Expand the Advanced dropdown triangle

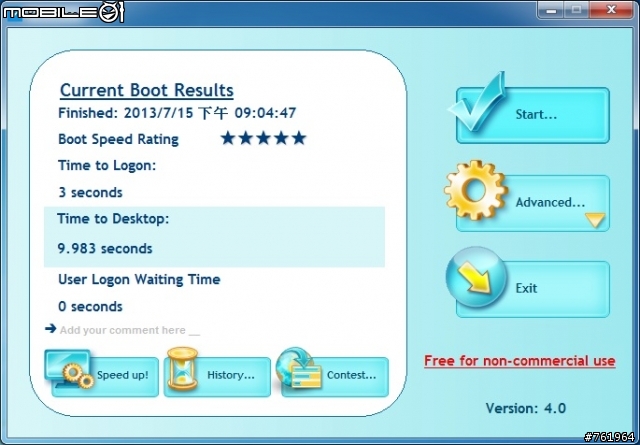pyautogui.click(x=595, y=220)
